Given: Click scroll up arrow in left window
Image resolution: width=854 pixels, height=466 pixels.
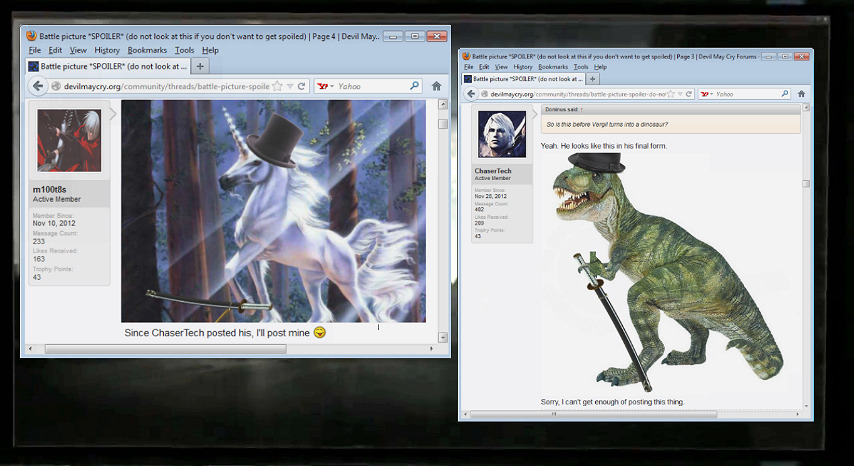Looking at the screenshot, I should [x=443, y=105].
